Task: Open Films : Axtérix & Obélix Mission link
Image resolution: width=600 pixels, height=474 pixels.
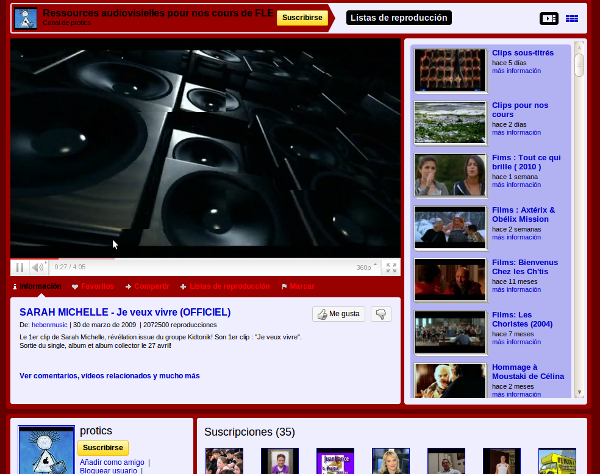Action: (x=523, y=215)
